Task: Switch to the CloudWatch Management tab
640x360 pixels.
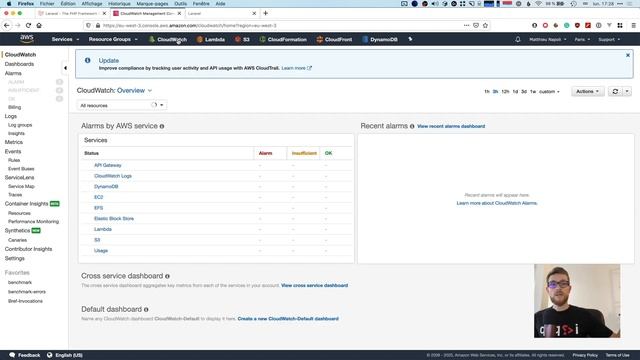Action: click(147, 13)
